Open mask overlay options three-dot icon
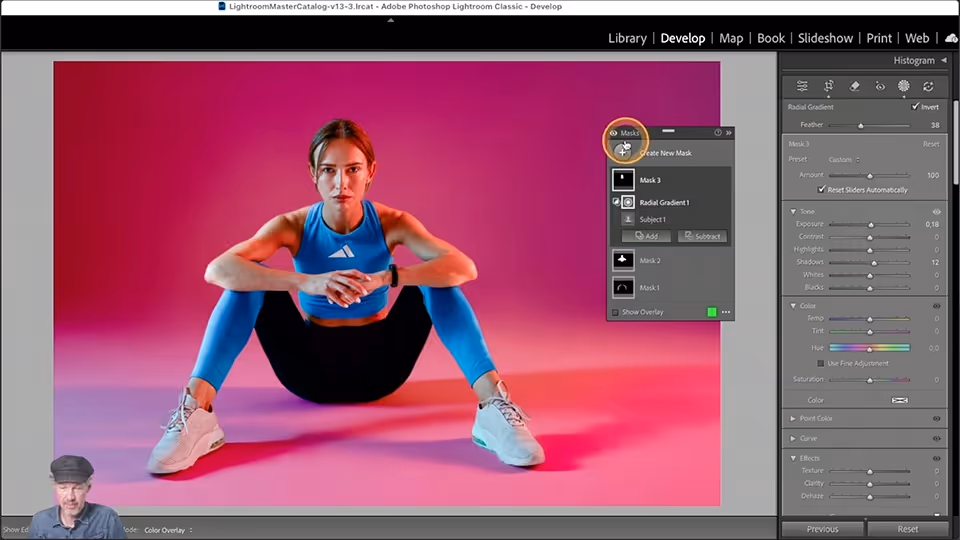This screenshot has height=540, width=960. (726, 312)
